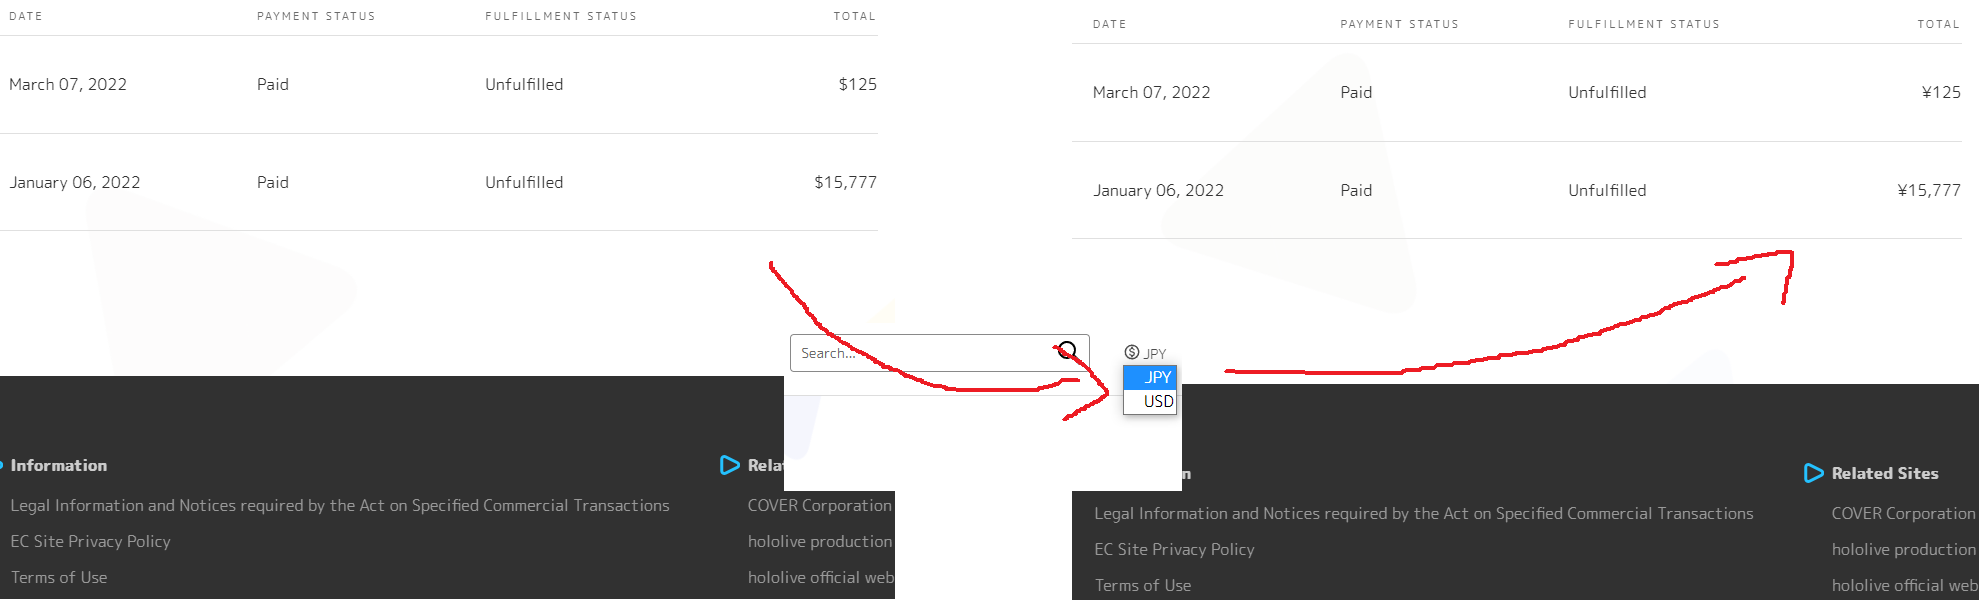Click the currency coin icon beside JPY
Viewport: 1979px width, 600px height.
[x=1132, y=352]
